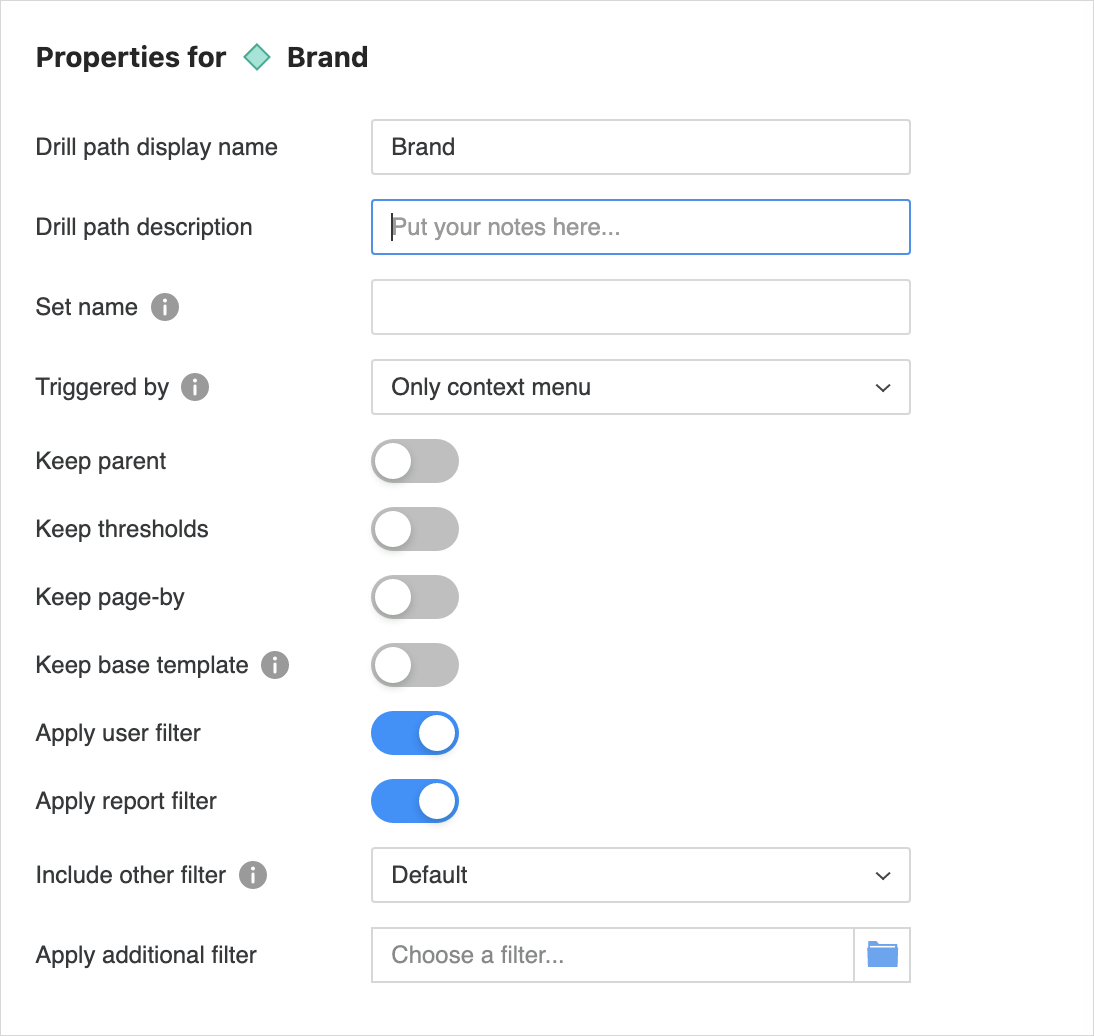Turn off Apply report filter switch
Image resolution: width=1094 pixels, height=1036 pixels.
(x=414, y=801)
